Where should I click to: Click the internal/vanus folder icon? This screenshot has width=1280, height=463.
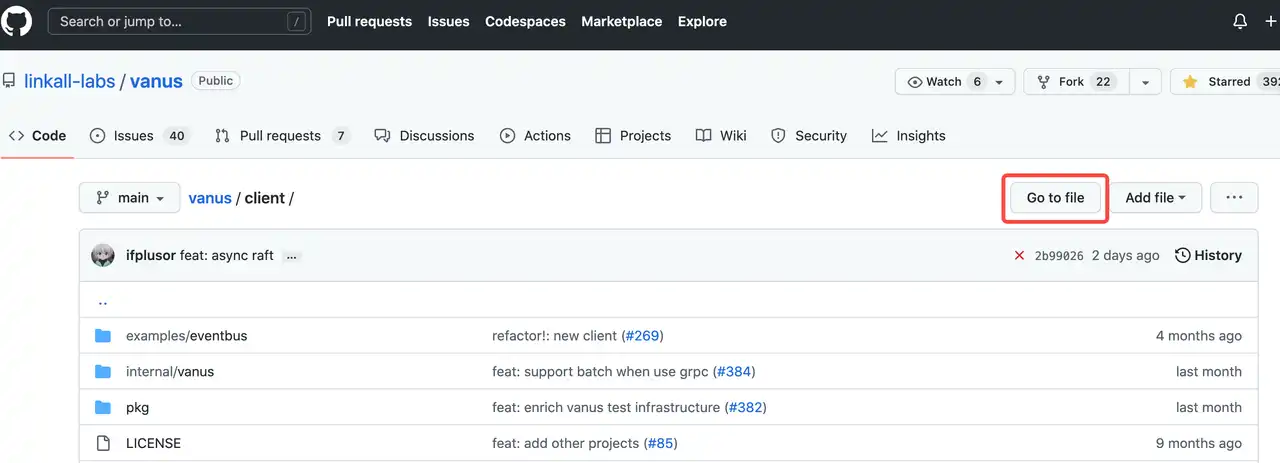coord(102,372)
